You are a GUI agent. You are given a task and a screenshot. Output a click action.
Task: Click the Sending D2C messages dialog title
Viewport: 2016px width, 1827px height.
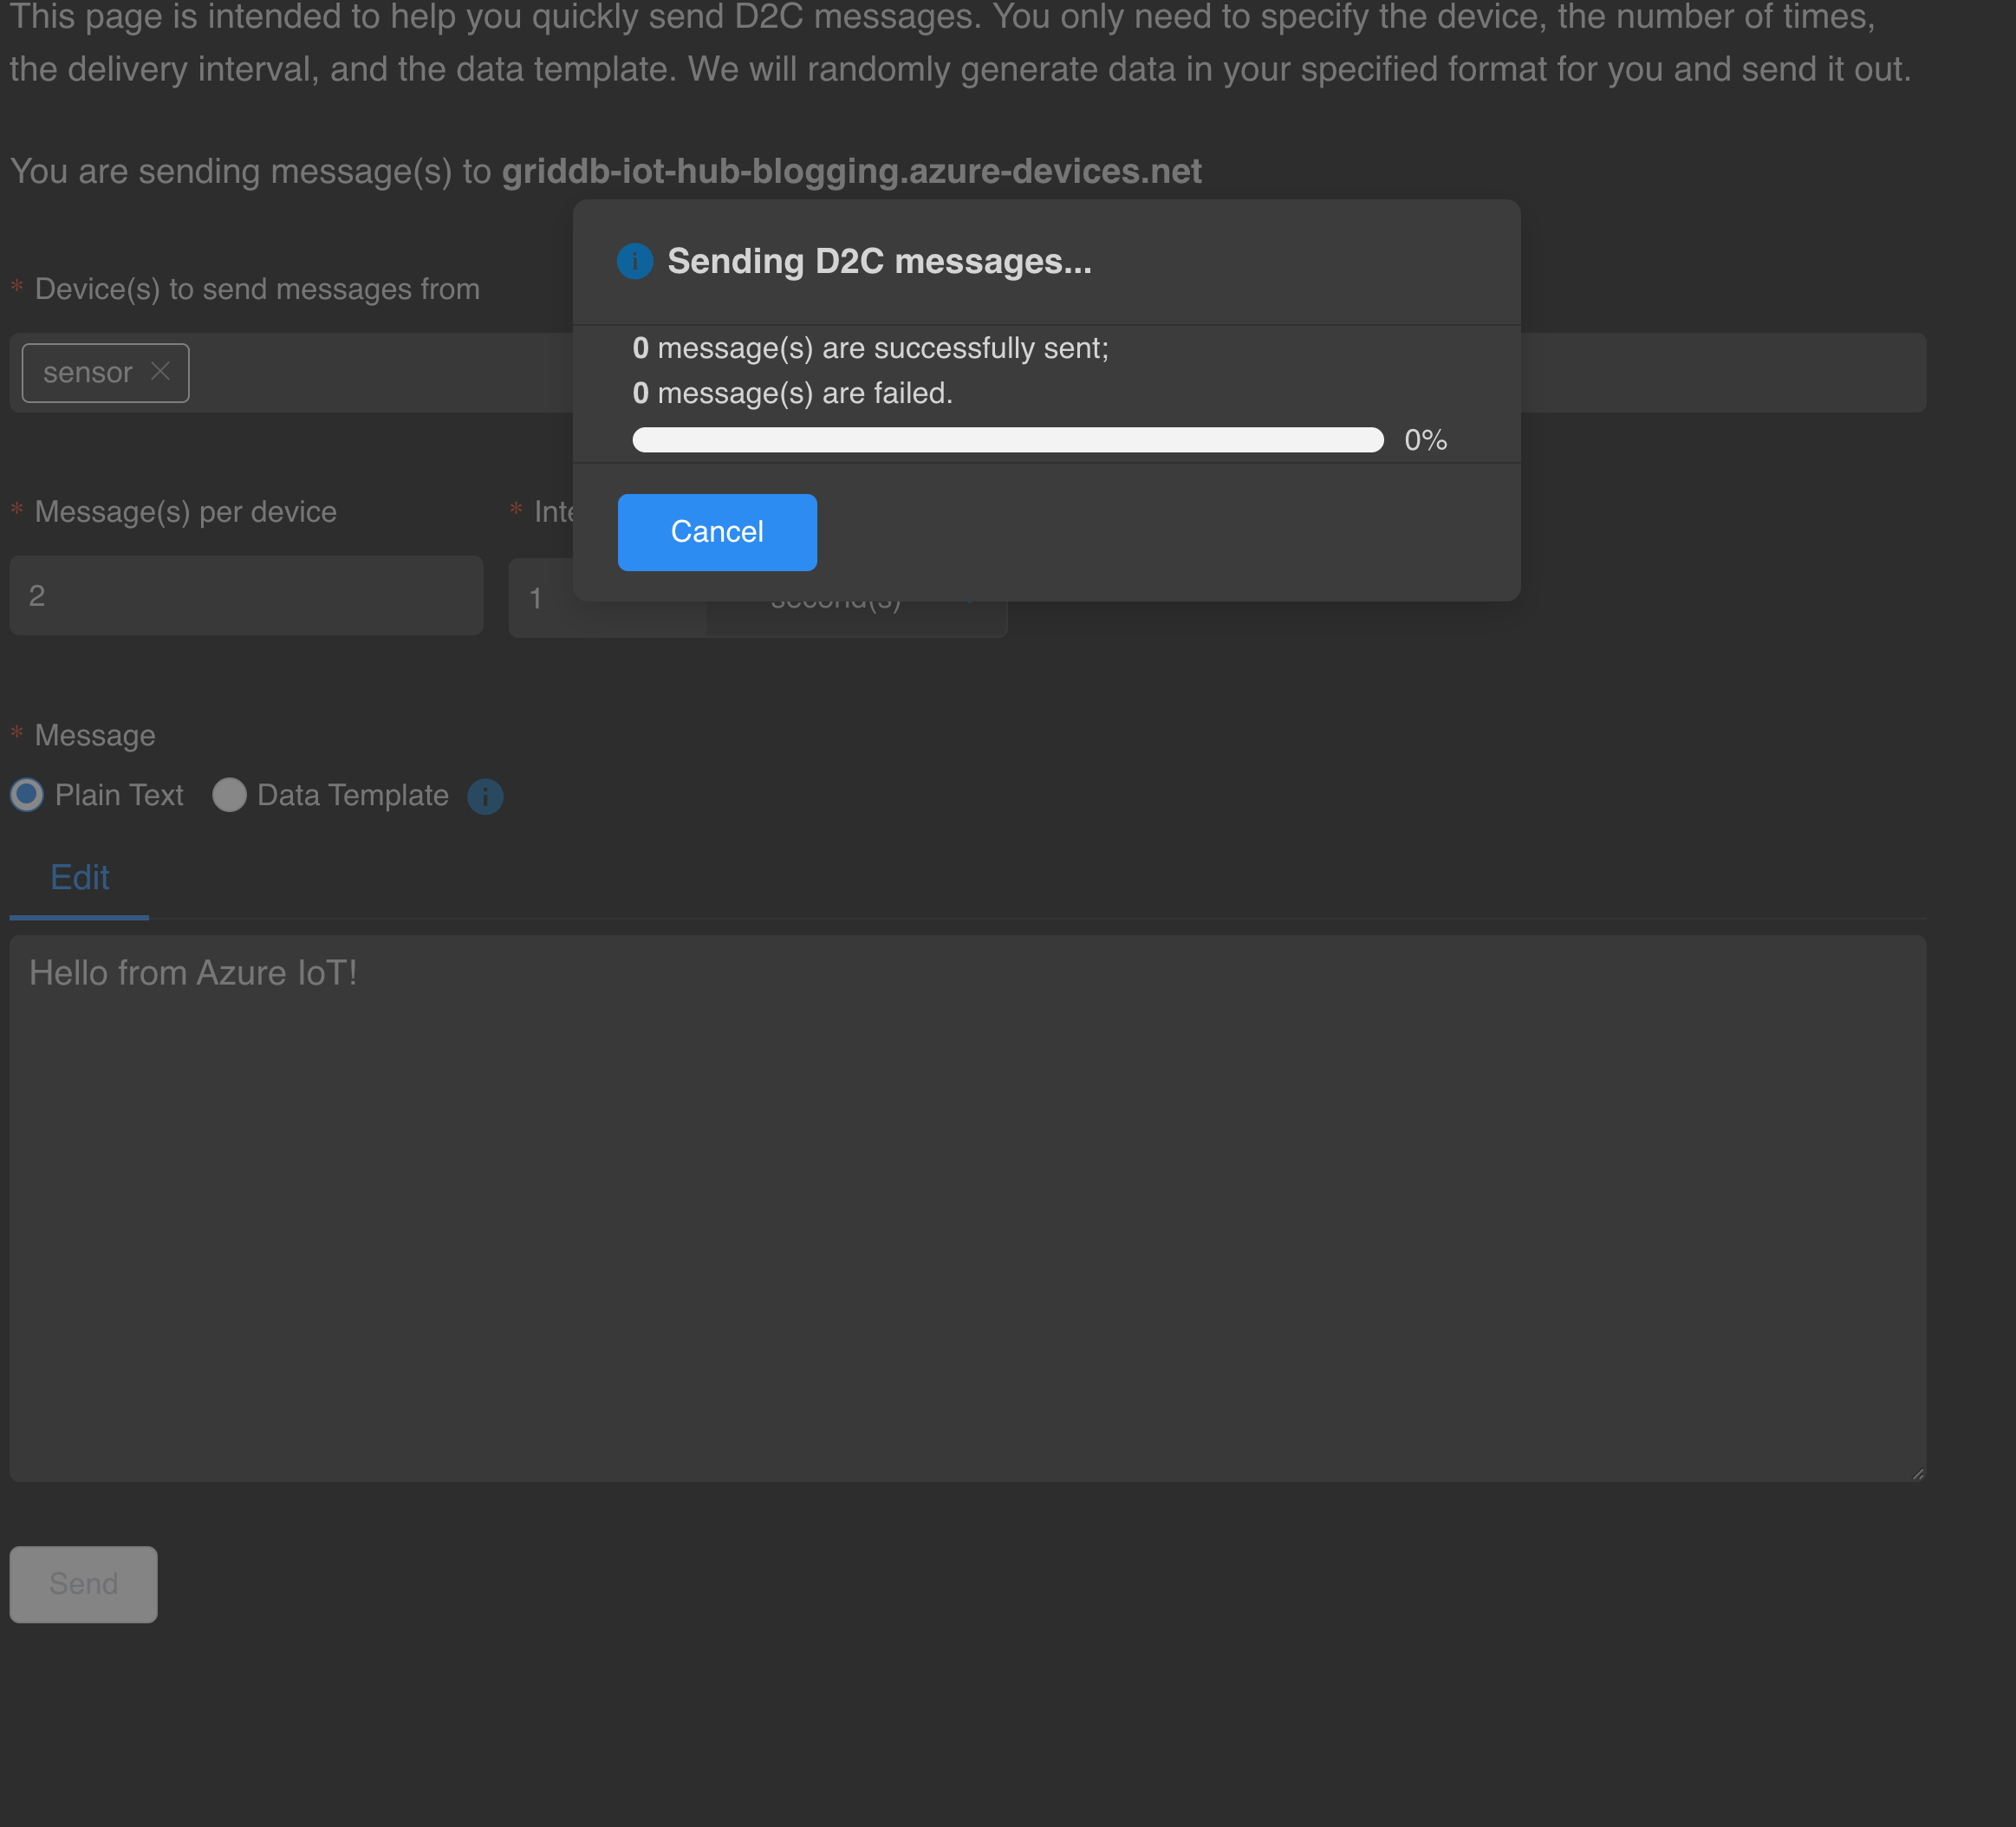879,261
